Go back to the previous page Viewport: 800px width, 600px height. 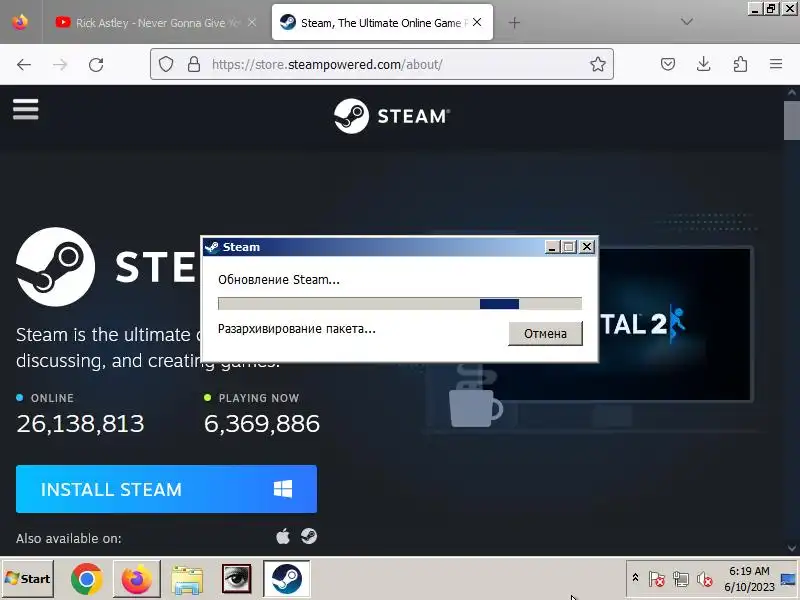24,64
